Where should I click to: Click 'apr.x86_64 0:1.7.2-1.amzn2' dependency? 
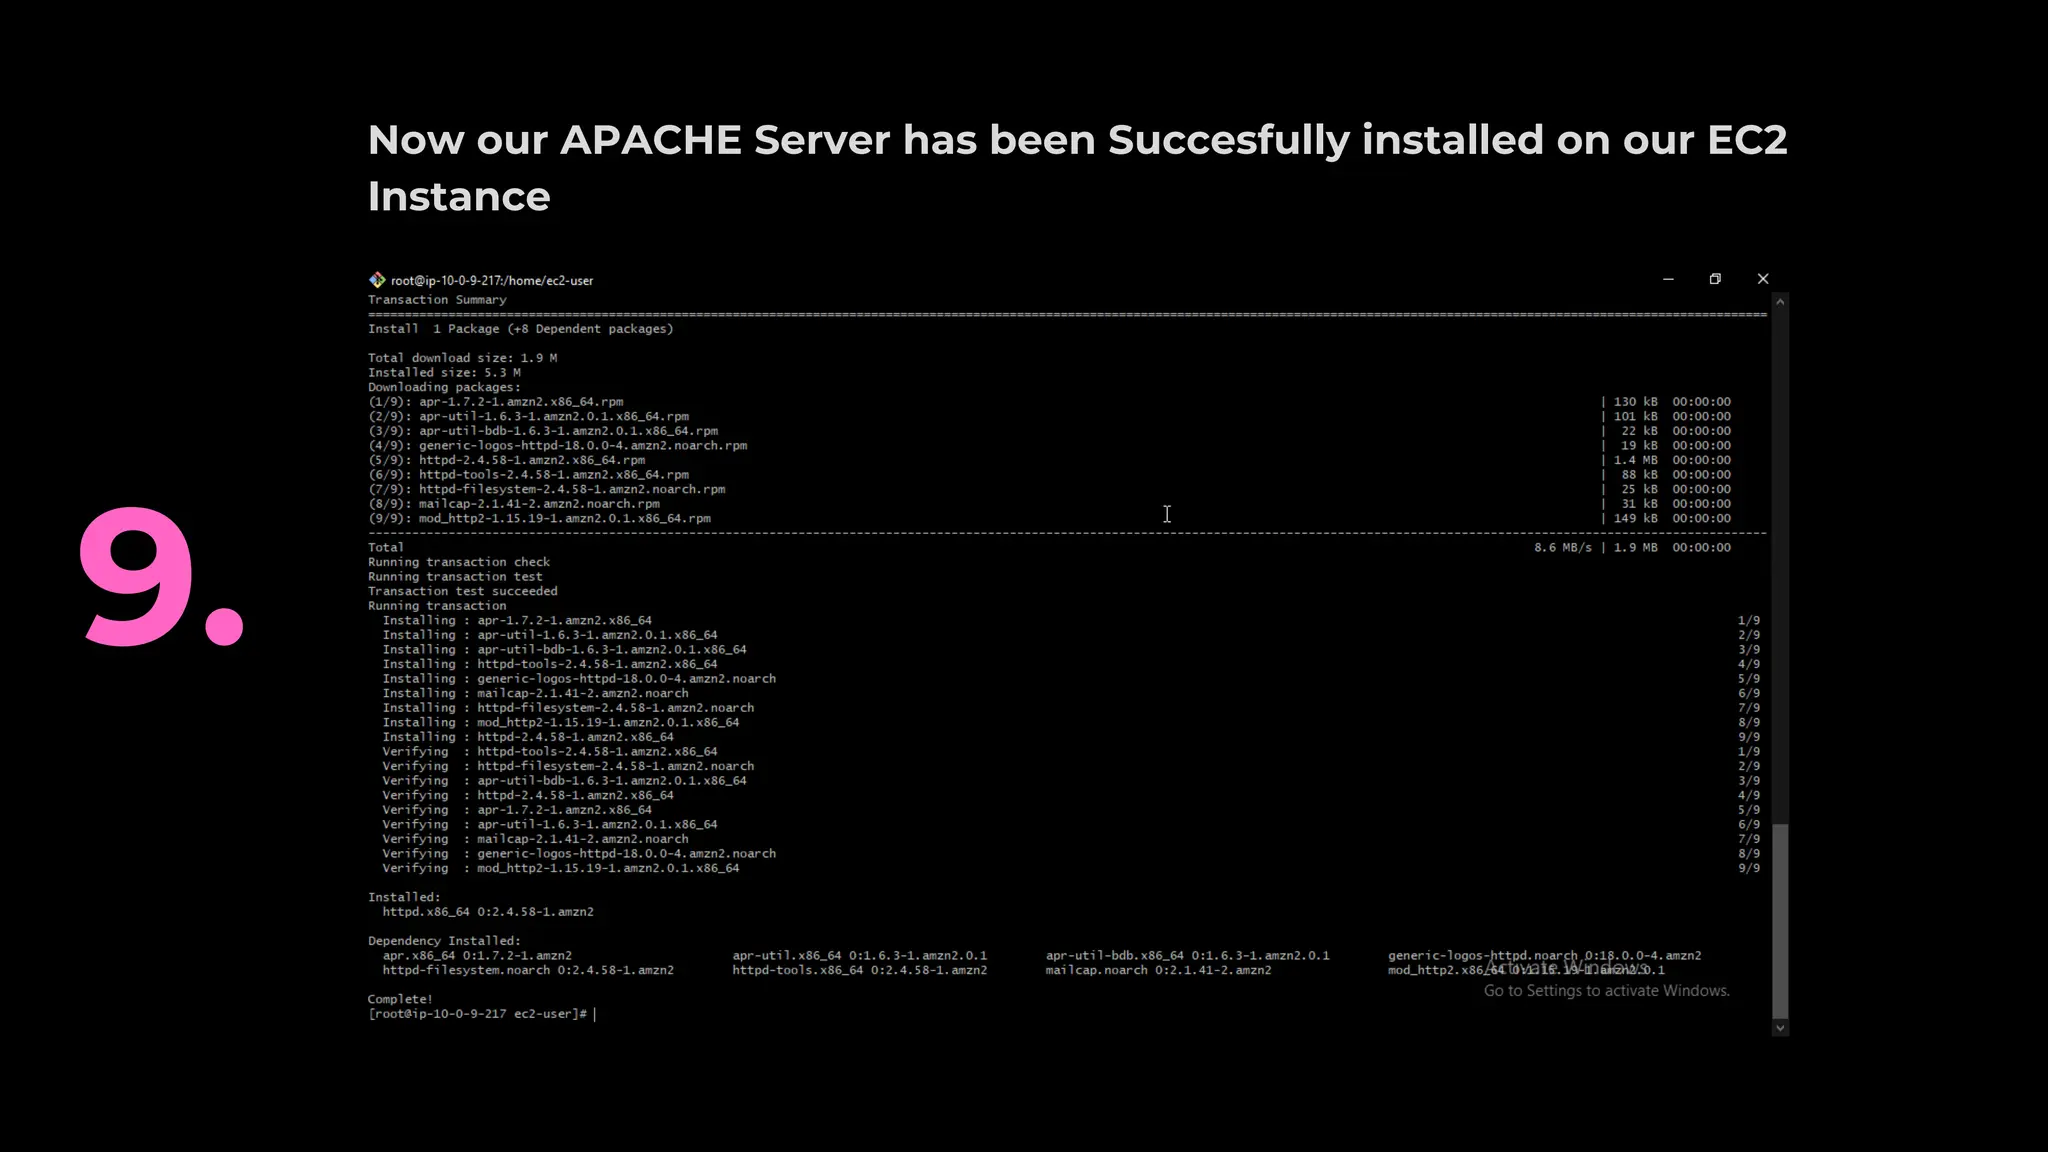(x=477, y=956)
